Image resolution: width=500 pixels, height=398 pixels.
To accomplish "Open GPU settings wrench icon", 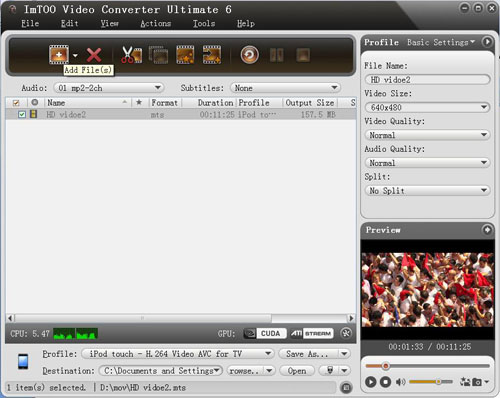I will pyautogui.click(x=346, y=333).
